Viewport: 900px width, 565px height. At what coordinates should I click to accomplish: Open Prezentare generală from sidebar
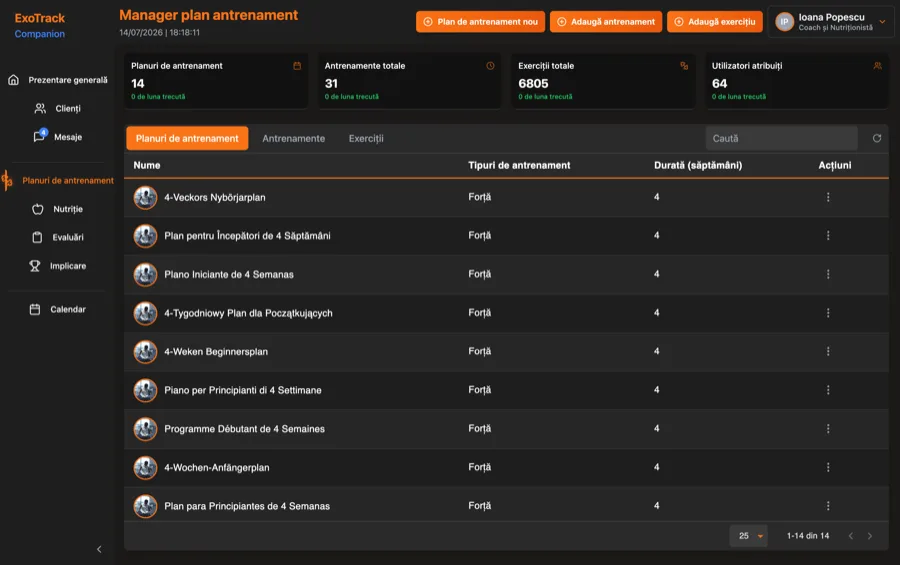[x=57, y=80]
